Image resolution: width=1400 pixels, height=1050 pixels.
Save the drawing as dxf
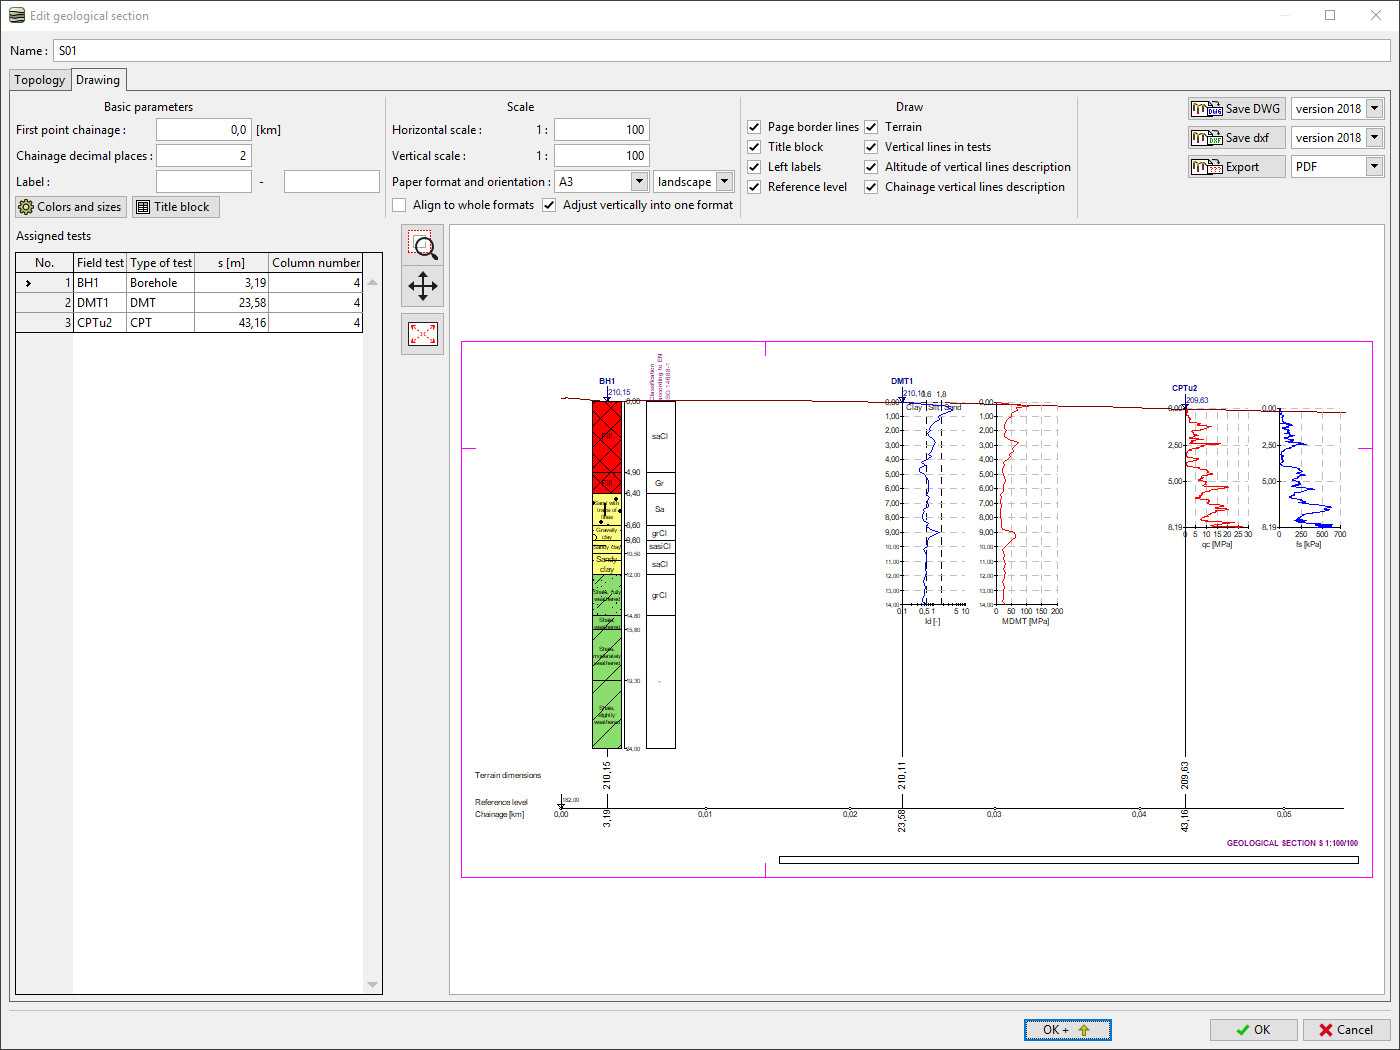[x=1236, y=138]
